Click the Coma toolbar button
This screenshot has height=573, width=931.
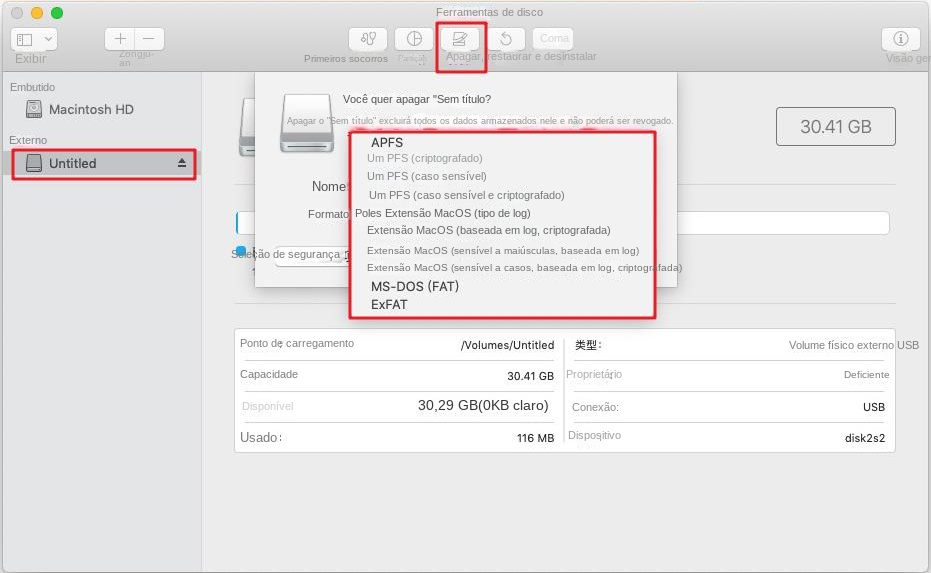click(553, 39)
